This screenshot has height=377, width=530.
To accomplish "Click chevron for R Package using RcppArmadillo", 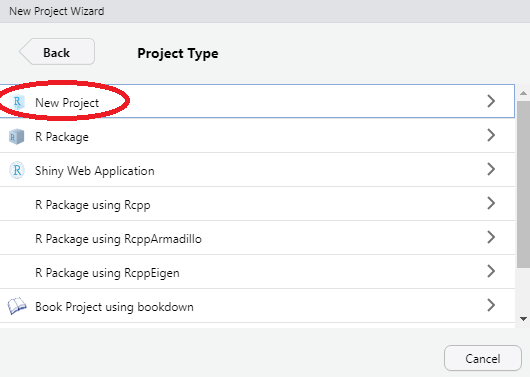I will 491,237.
